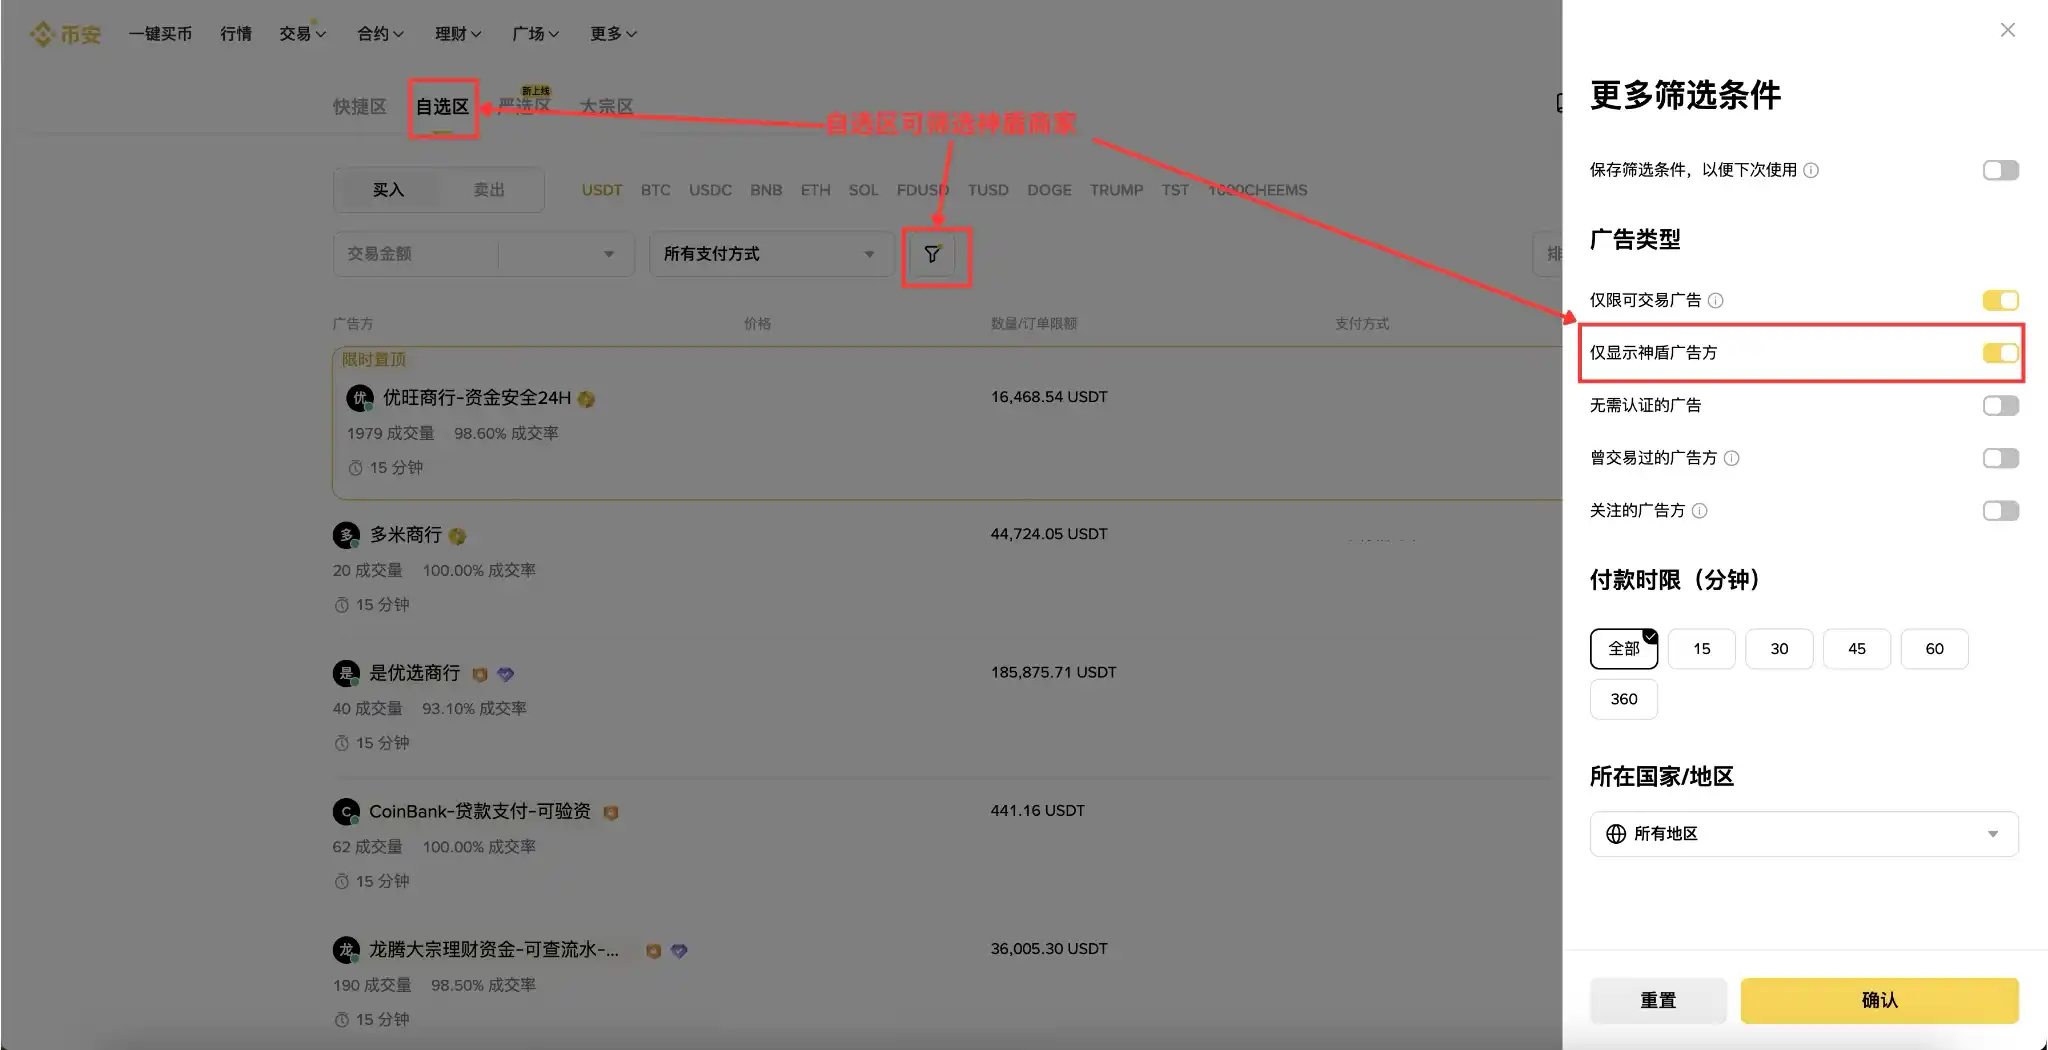This screenshot has width=2048, height=1050.
Task: Click info icon beside 仅限可交易广告
Action: point(1715,300)
